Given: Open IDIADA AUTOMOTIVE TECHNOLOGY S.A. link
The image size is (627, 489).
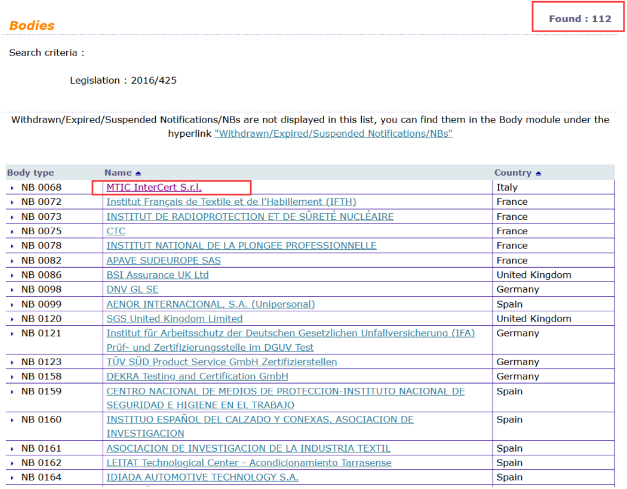Looking at the screenshot, I should 202,478.
